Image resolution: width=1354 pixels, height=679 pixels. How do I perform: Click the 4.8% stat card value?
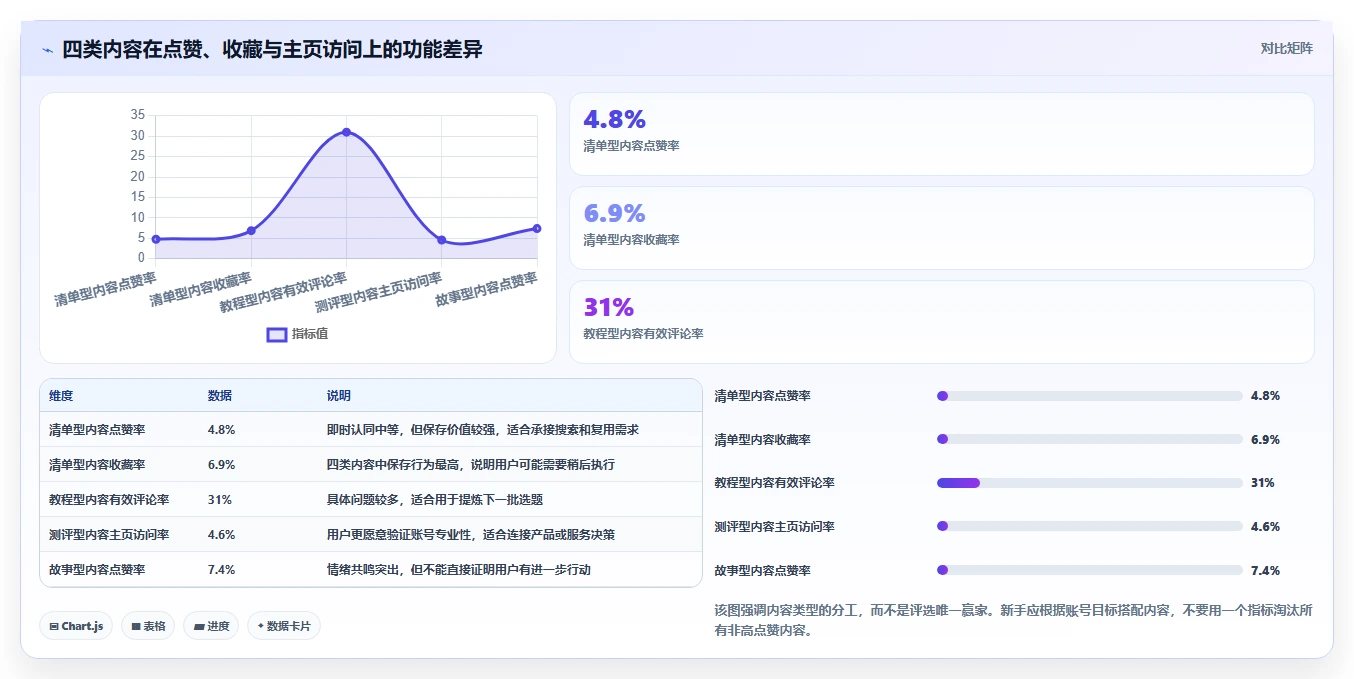tap(614, 119)
